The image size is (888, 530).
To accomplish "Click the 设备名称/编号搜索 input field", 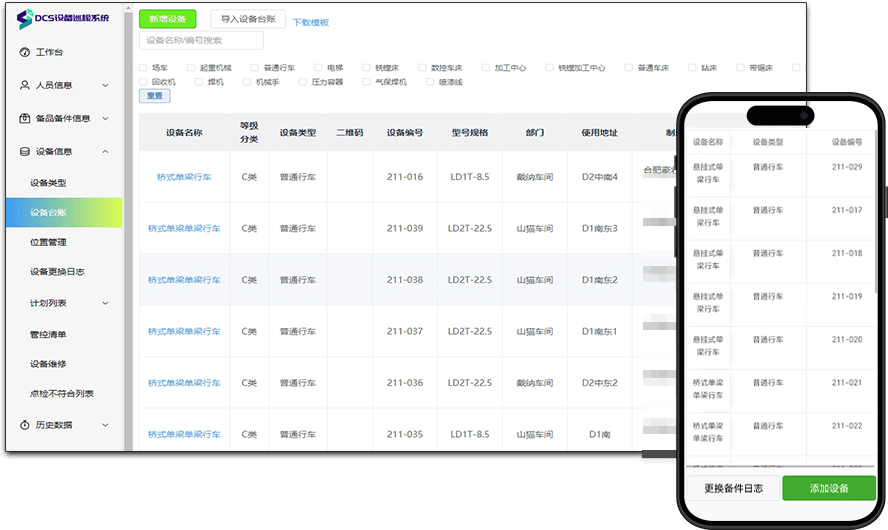I will tap(201, 40).
